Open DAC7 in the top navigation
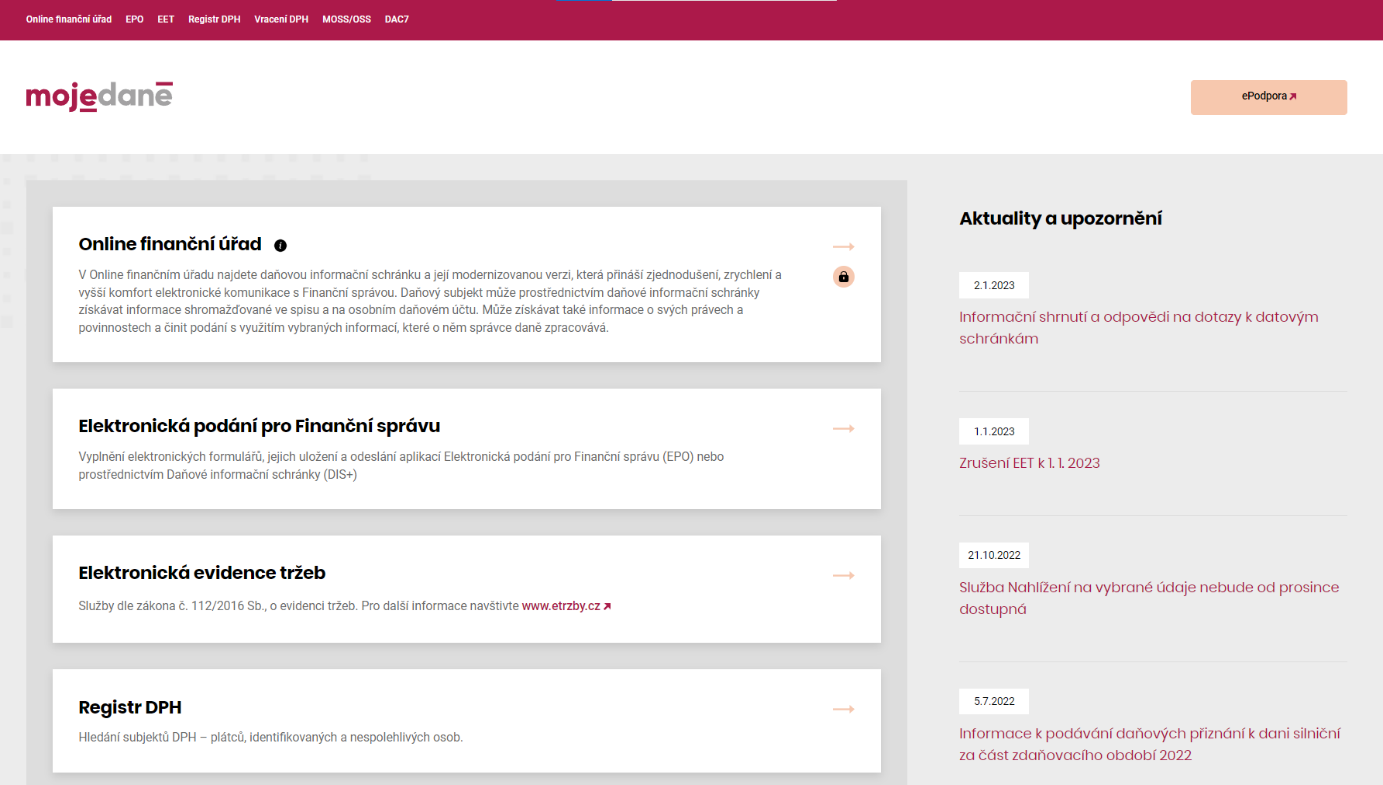Image resolution: width=1383 pixels, height=785 pixels. point(397,19)
